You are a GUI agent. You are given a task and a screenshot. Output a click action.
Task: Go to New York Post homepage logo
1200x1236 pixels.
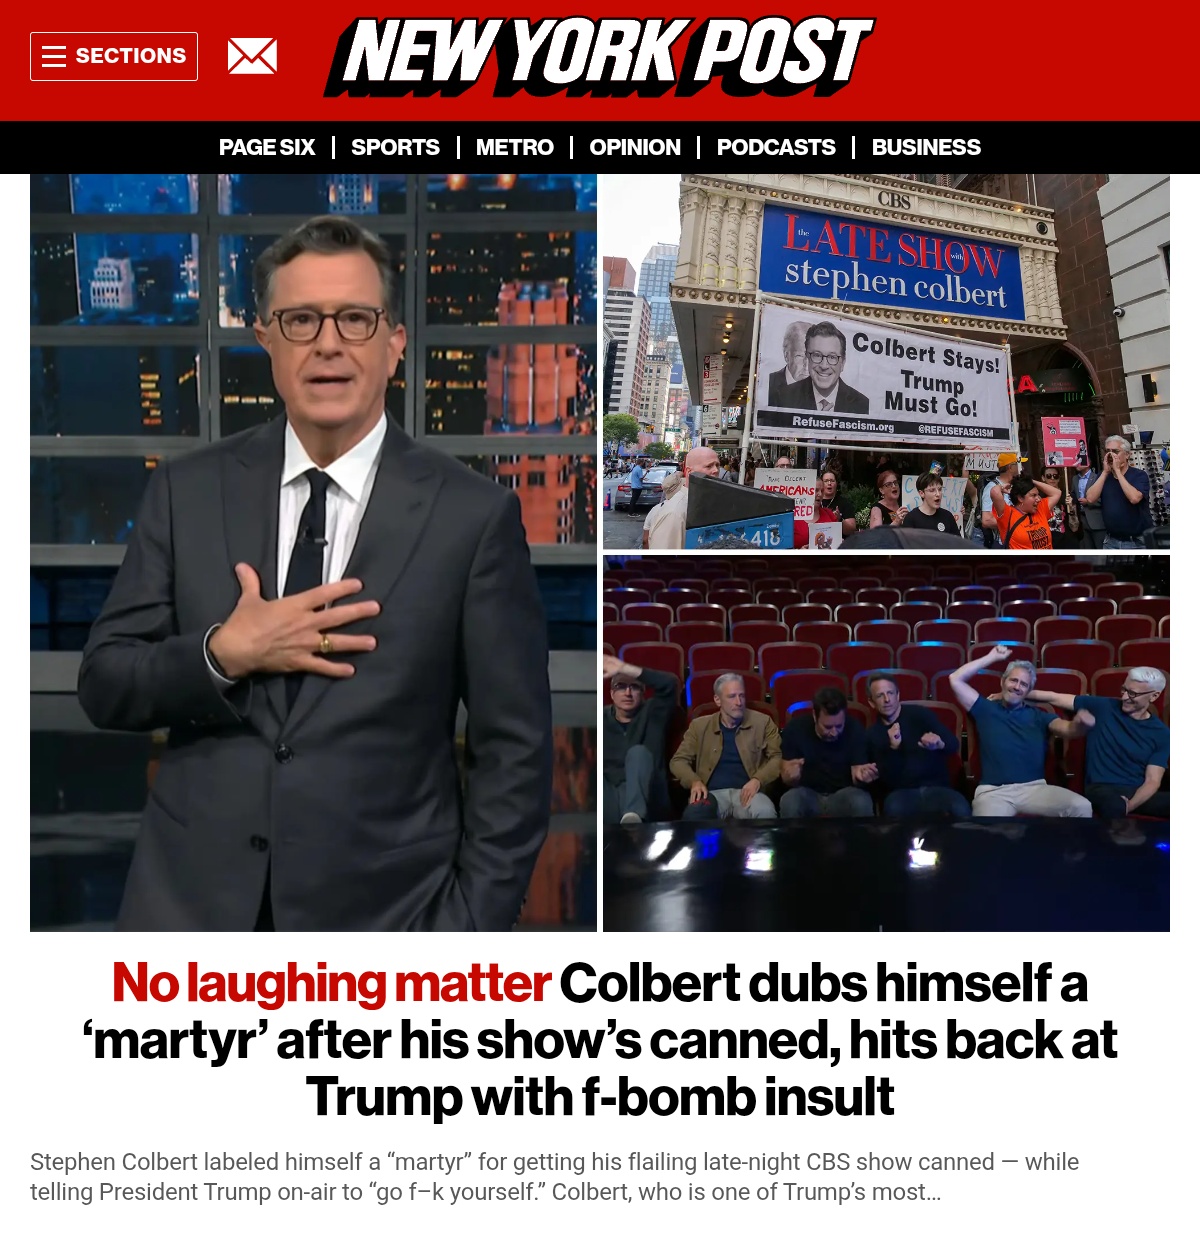tap(599, 56)
